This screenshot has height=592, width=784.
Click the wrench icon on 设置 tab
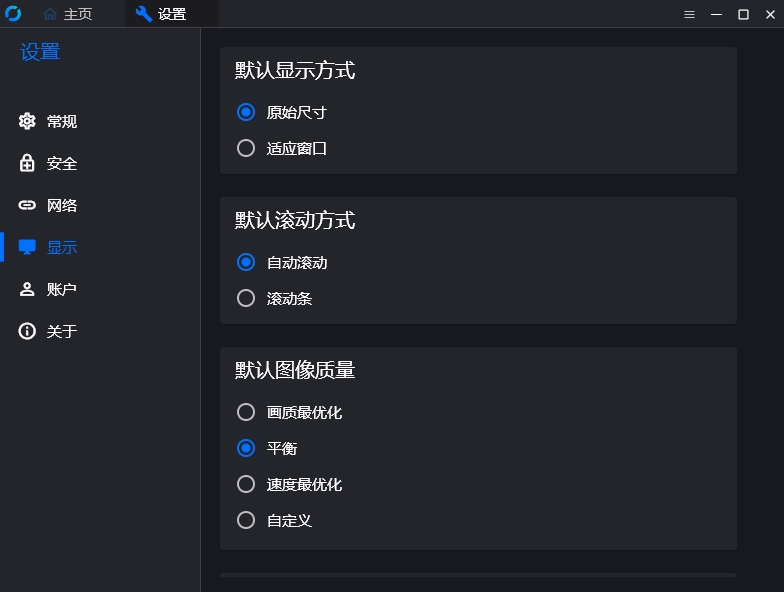144,14
